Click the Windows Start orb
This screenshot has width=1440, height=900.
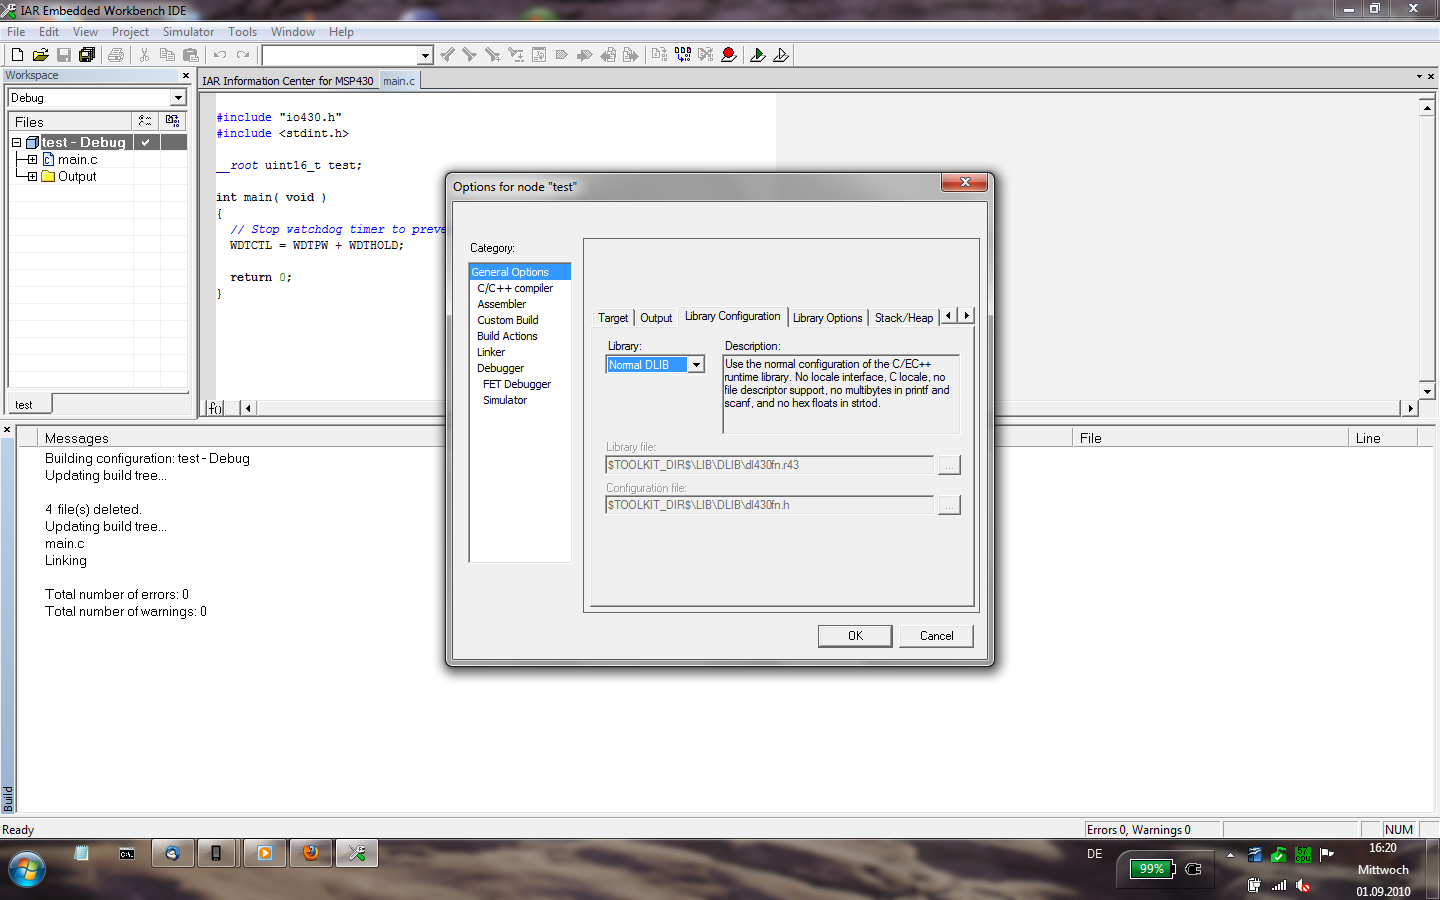pyautogui.click(x=26, y=868)
